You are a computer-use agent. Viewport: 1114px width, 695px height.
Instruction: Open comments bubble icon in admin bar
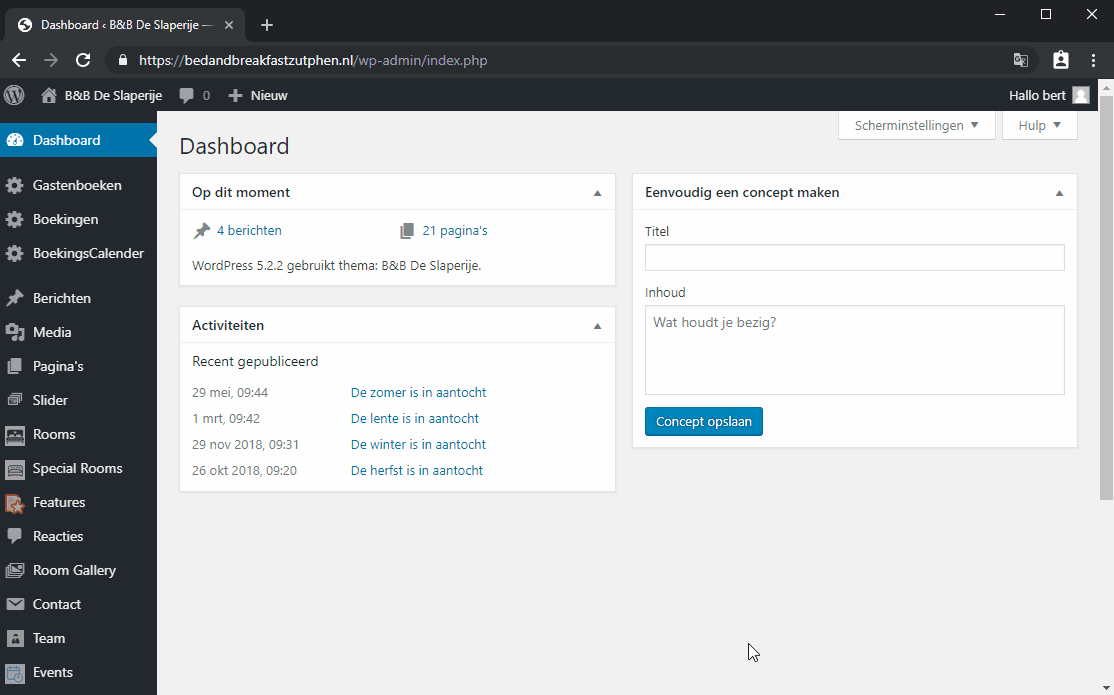(186, 95)
